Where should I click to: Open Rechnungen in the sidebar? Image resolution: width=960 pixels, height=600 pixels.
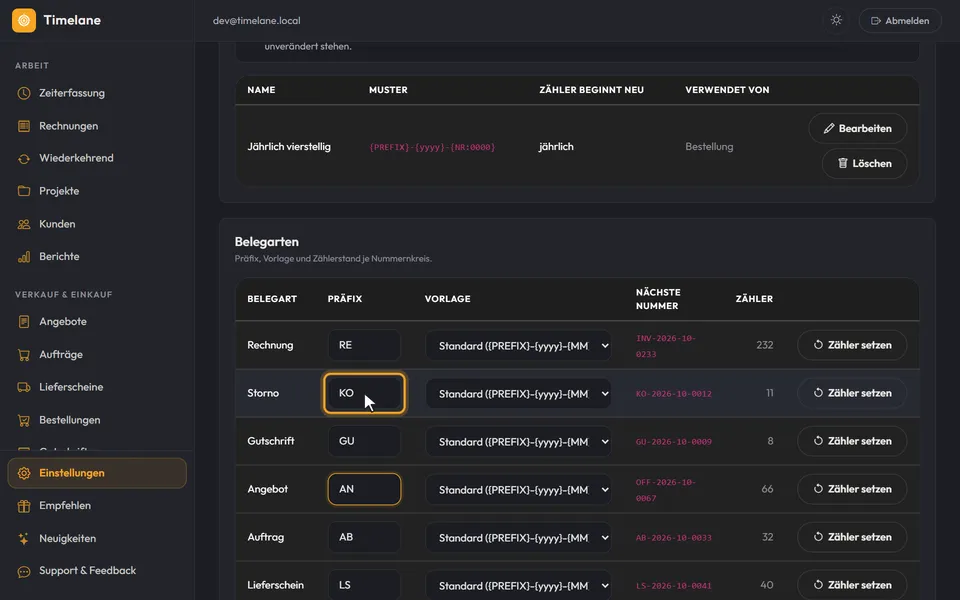point(97,126)
